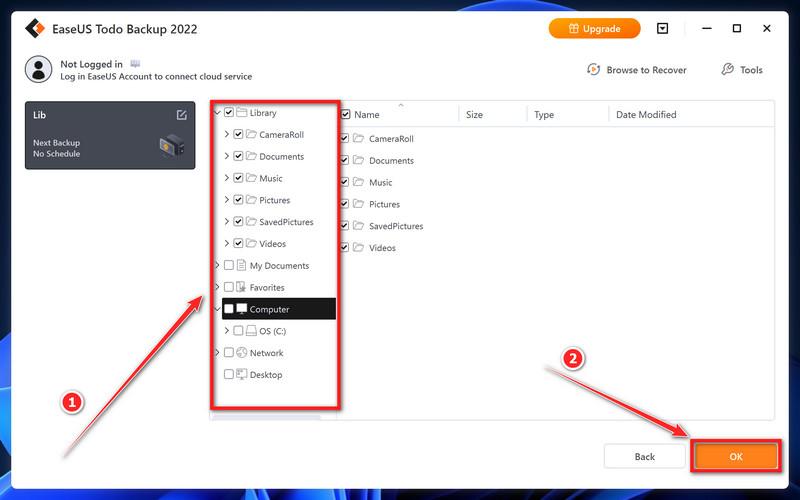
Task: Check the Desktop checkbox
Action: [229, 374]
